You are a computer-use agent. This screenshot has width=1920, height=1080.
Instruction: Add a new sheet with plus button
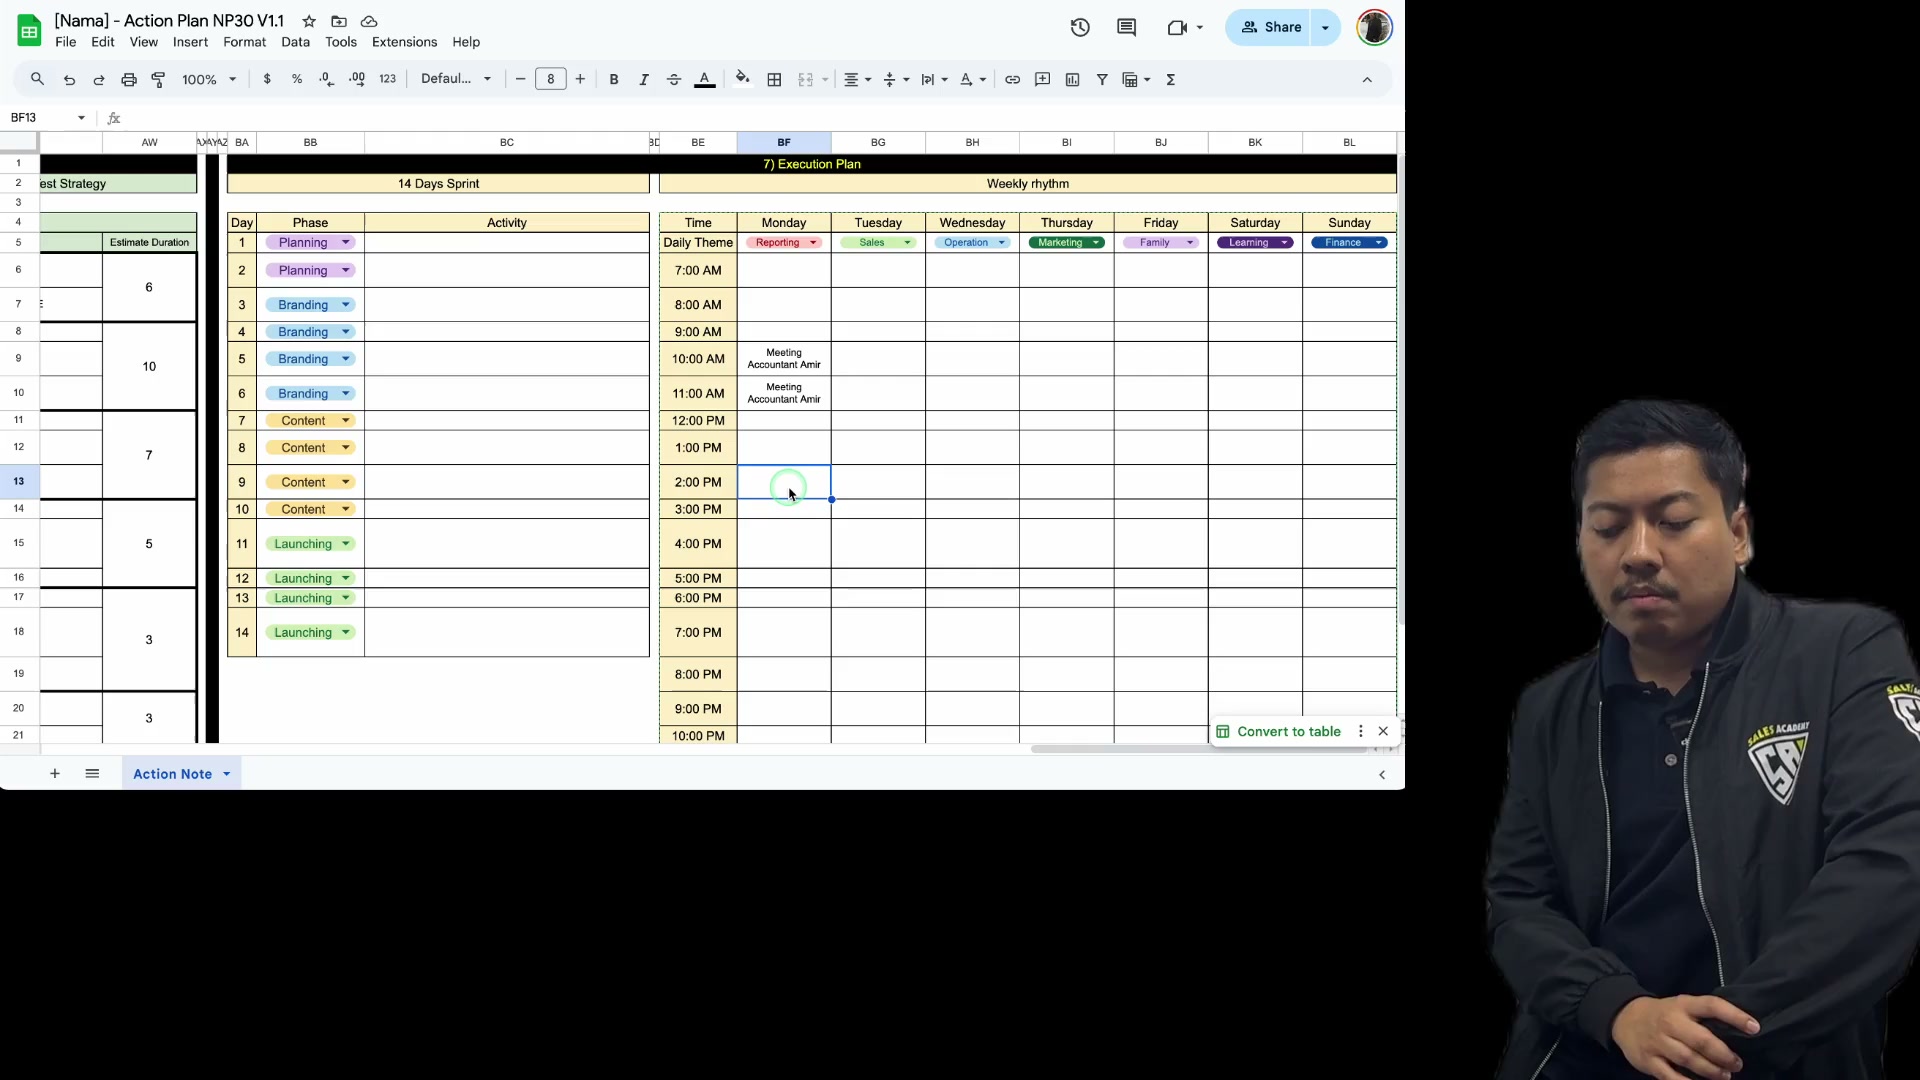coord(55,774)
